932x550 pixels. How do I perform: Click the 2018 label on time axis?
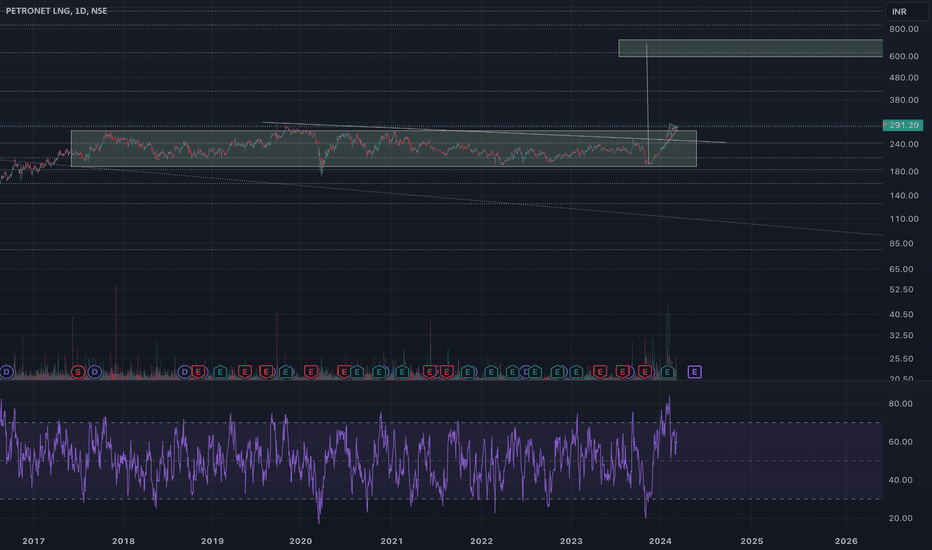(x=123, y=540)
